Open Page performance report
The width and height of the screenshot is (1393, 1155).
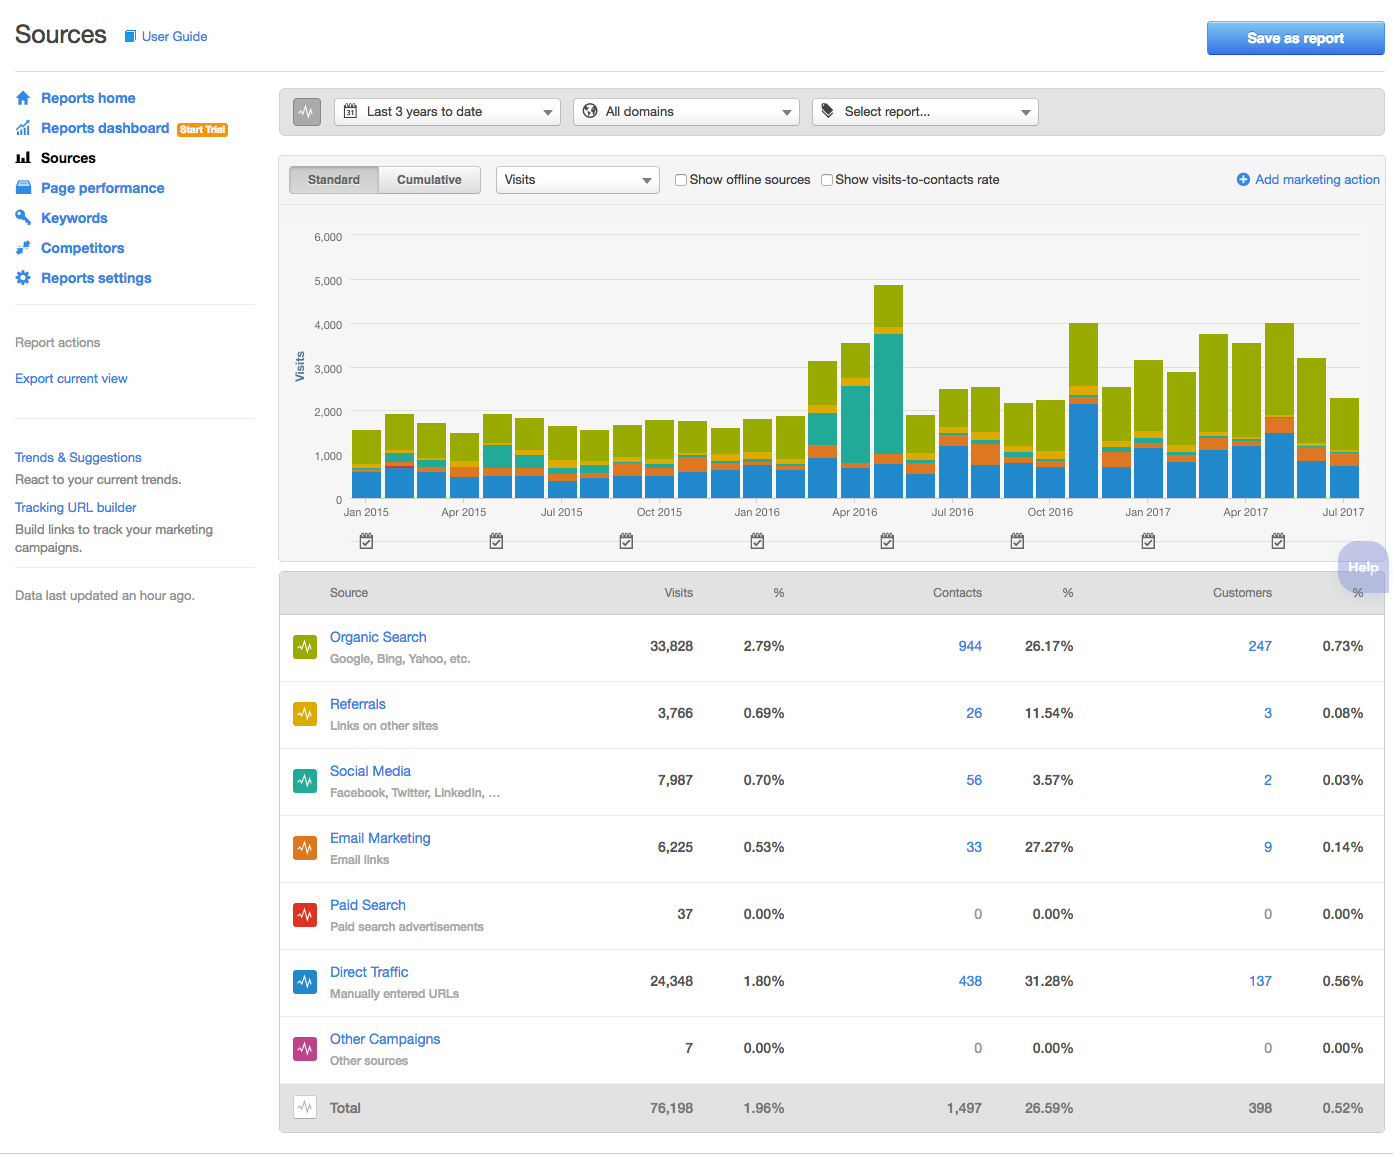point(102,188)
